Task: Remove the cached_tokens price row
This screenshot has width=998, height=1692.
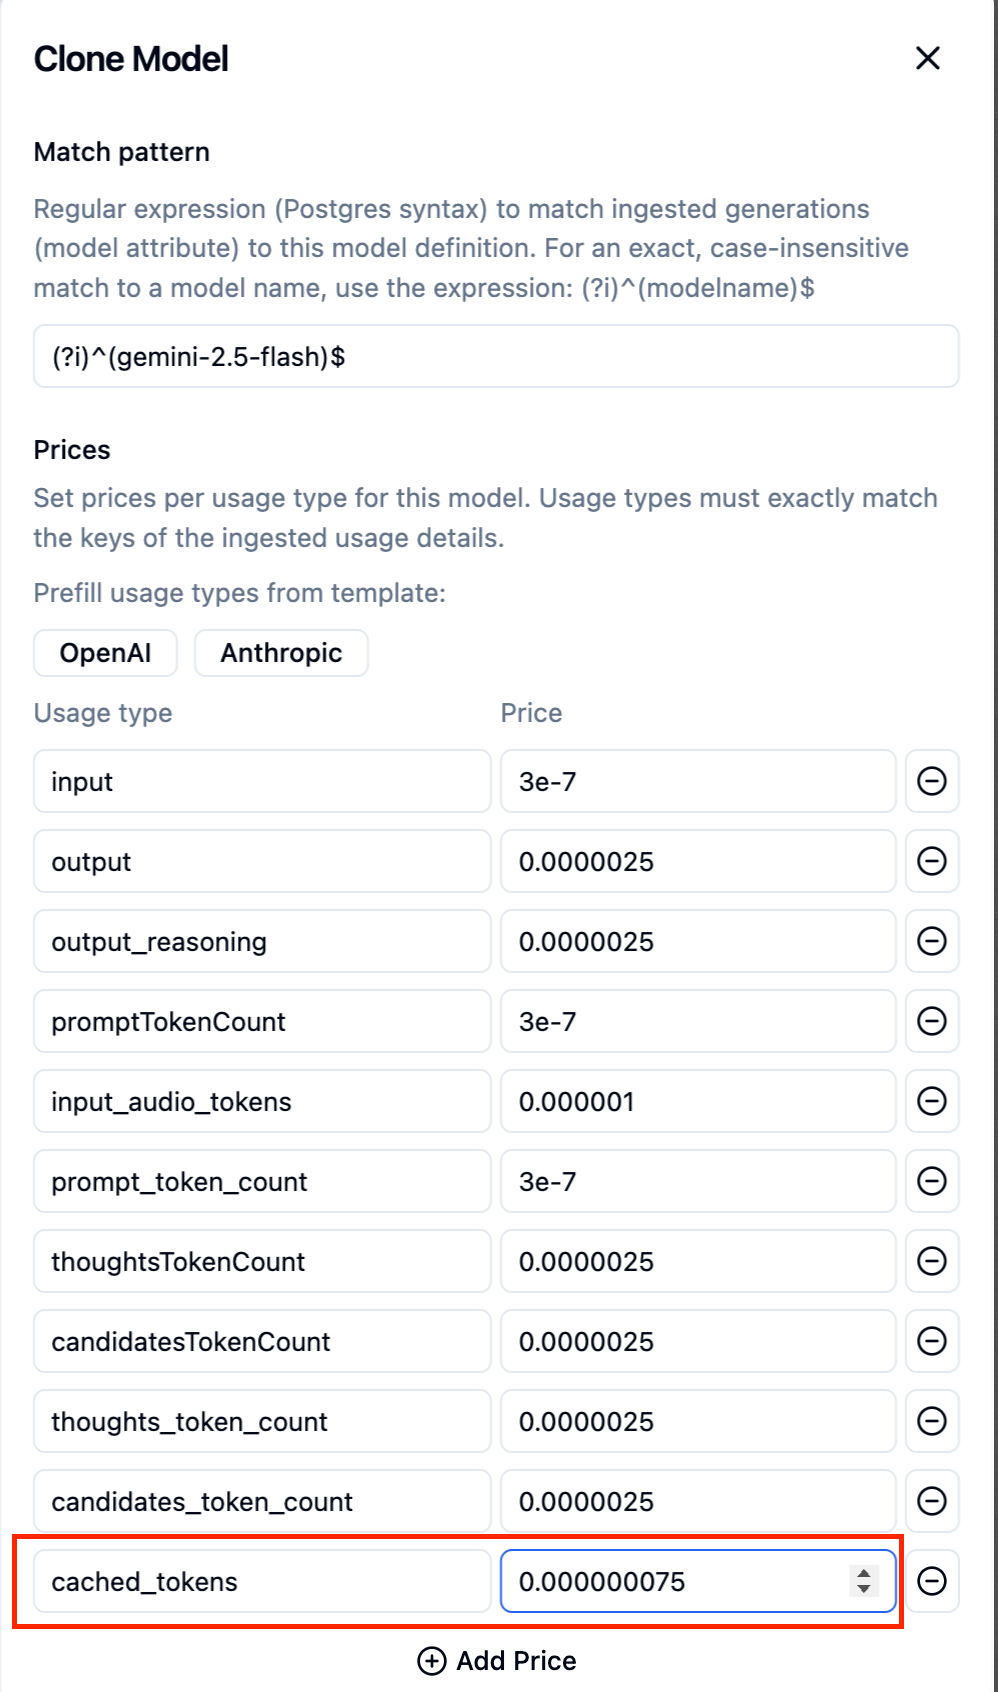Action: 932,1581
